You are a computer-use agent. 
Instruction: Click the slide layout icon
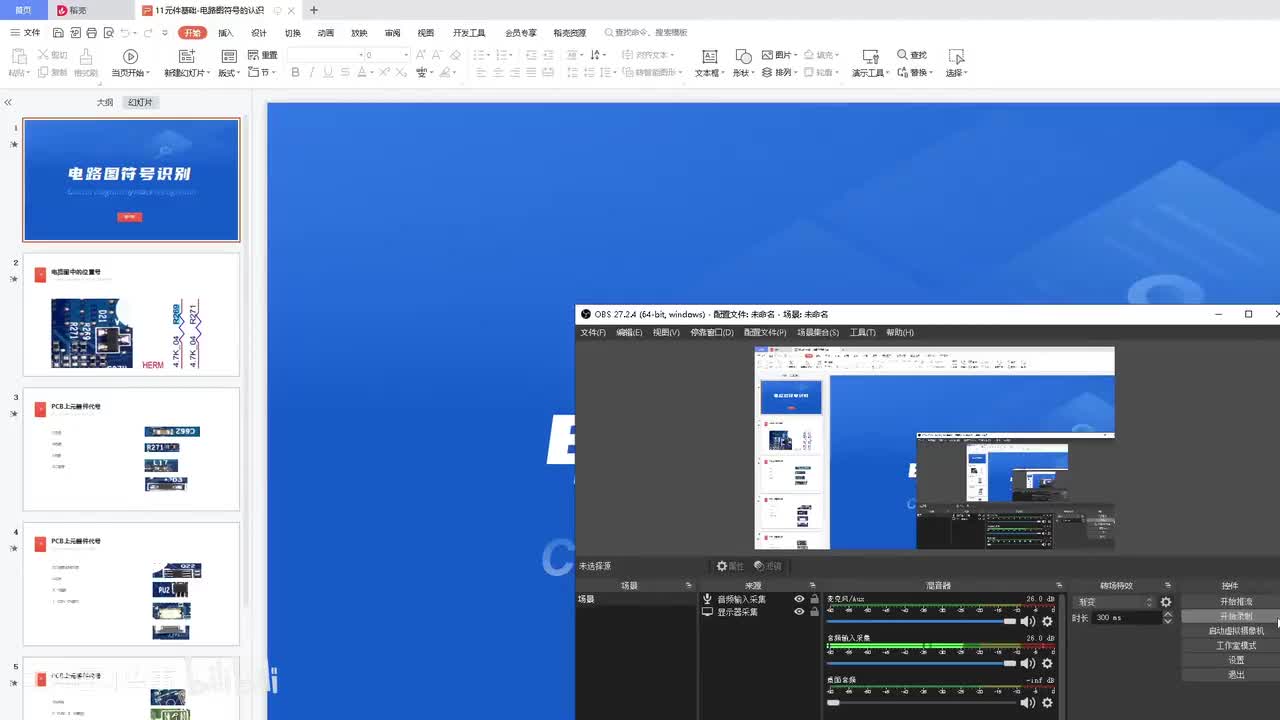coord(229,56)
